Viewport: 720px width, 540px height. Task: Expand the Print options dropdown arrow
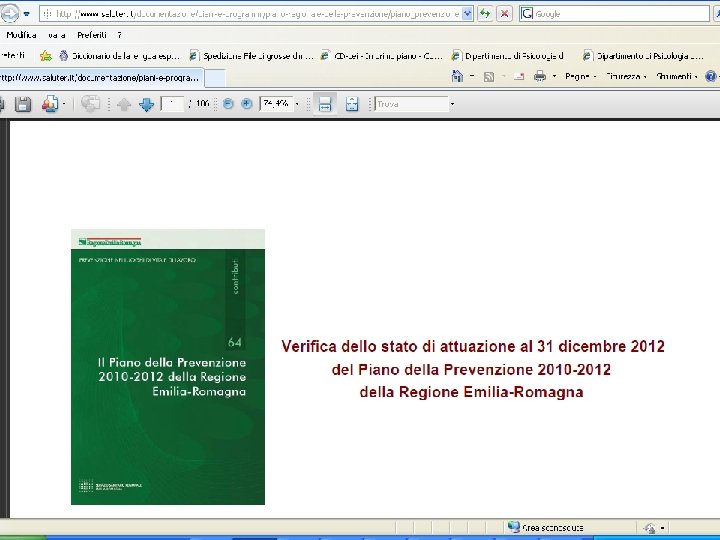tap(554, 76)
